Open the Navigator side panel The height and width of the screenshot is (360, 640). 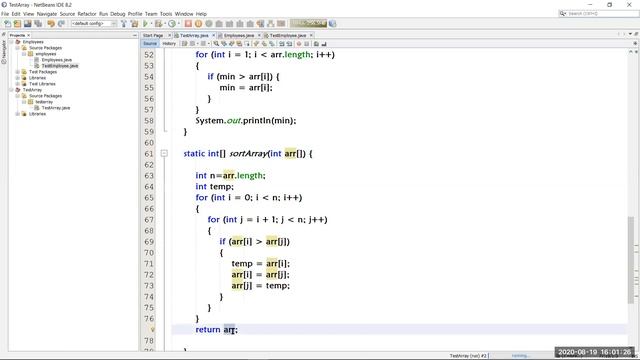pos(4,52)
